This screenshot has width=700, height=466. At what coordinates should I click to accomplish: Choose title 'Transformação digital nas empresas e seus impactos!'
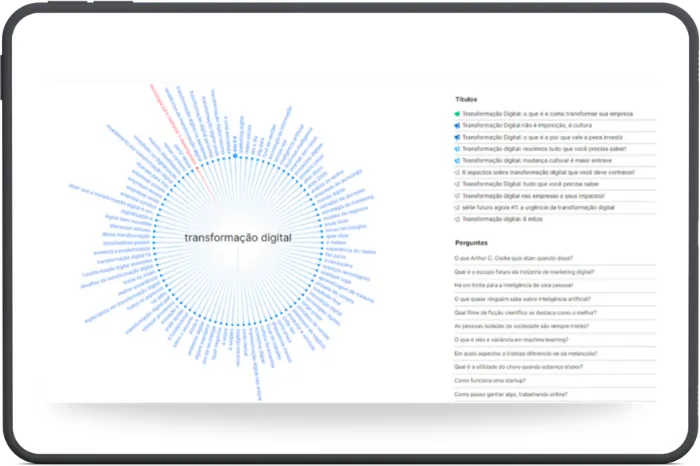533,196
